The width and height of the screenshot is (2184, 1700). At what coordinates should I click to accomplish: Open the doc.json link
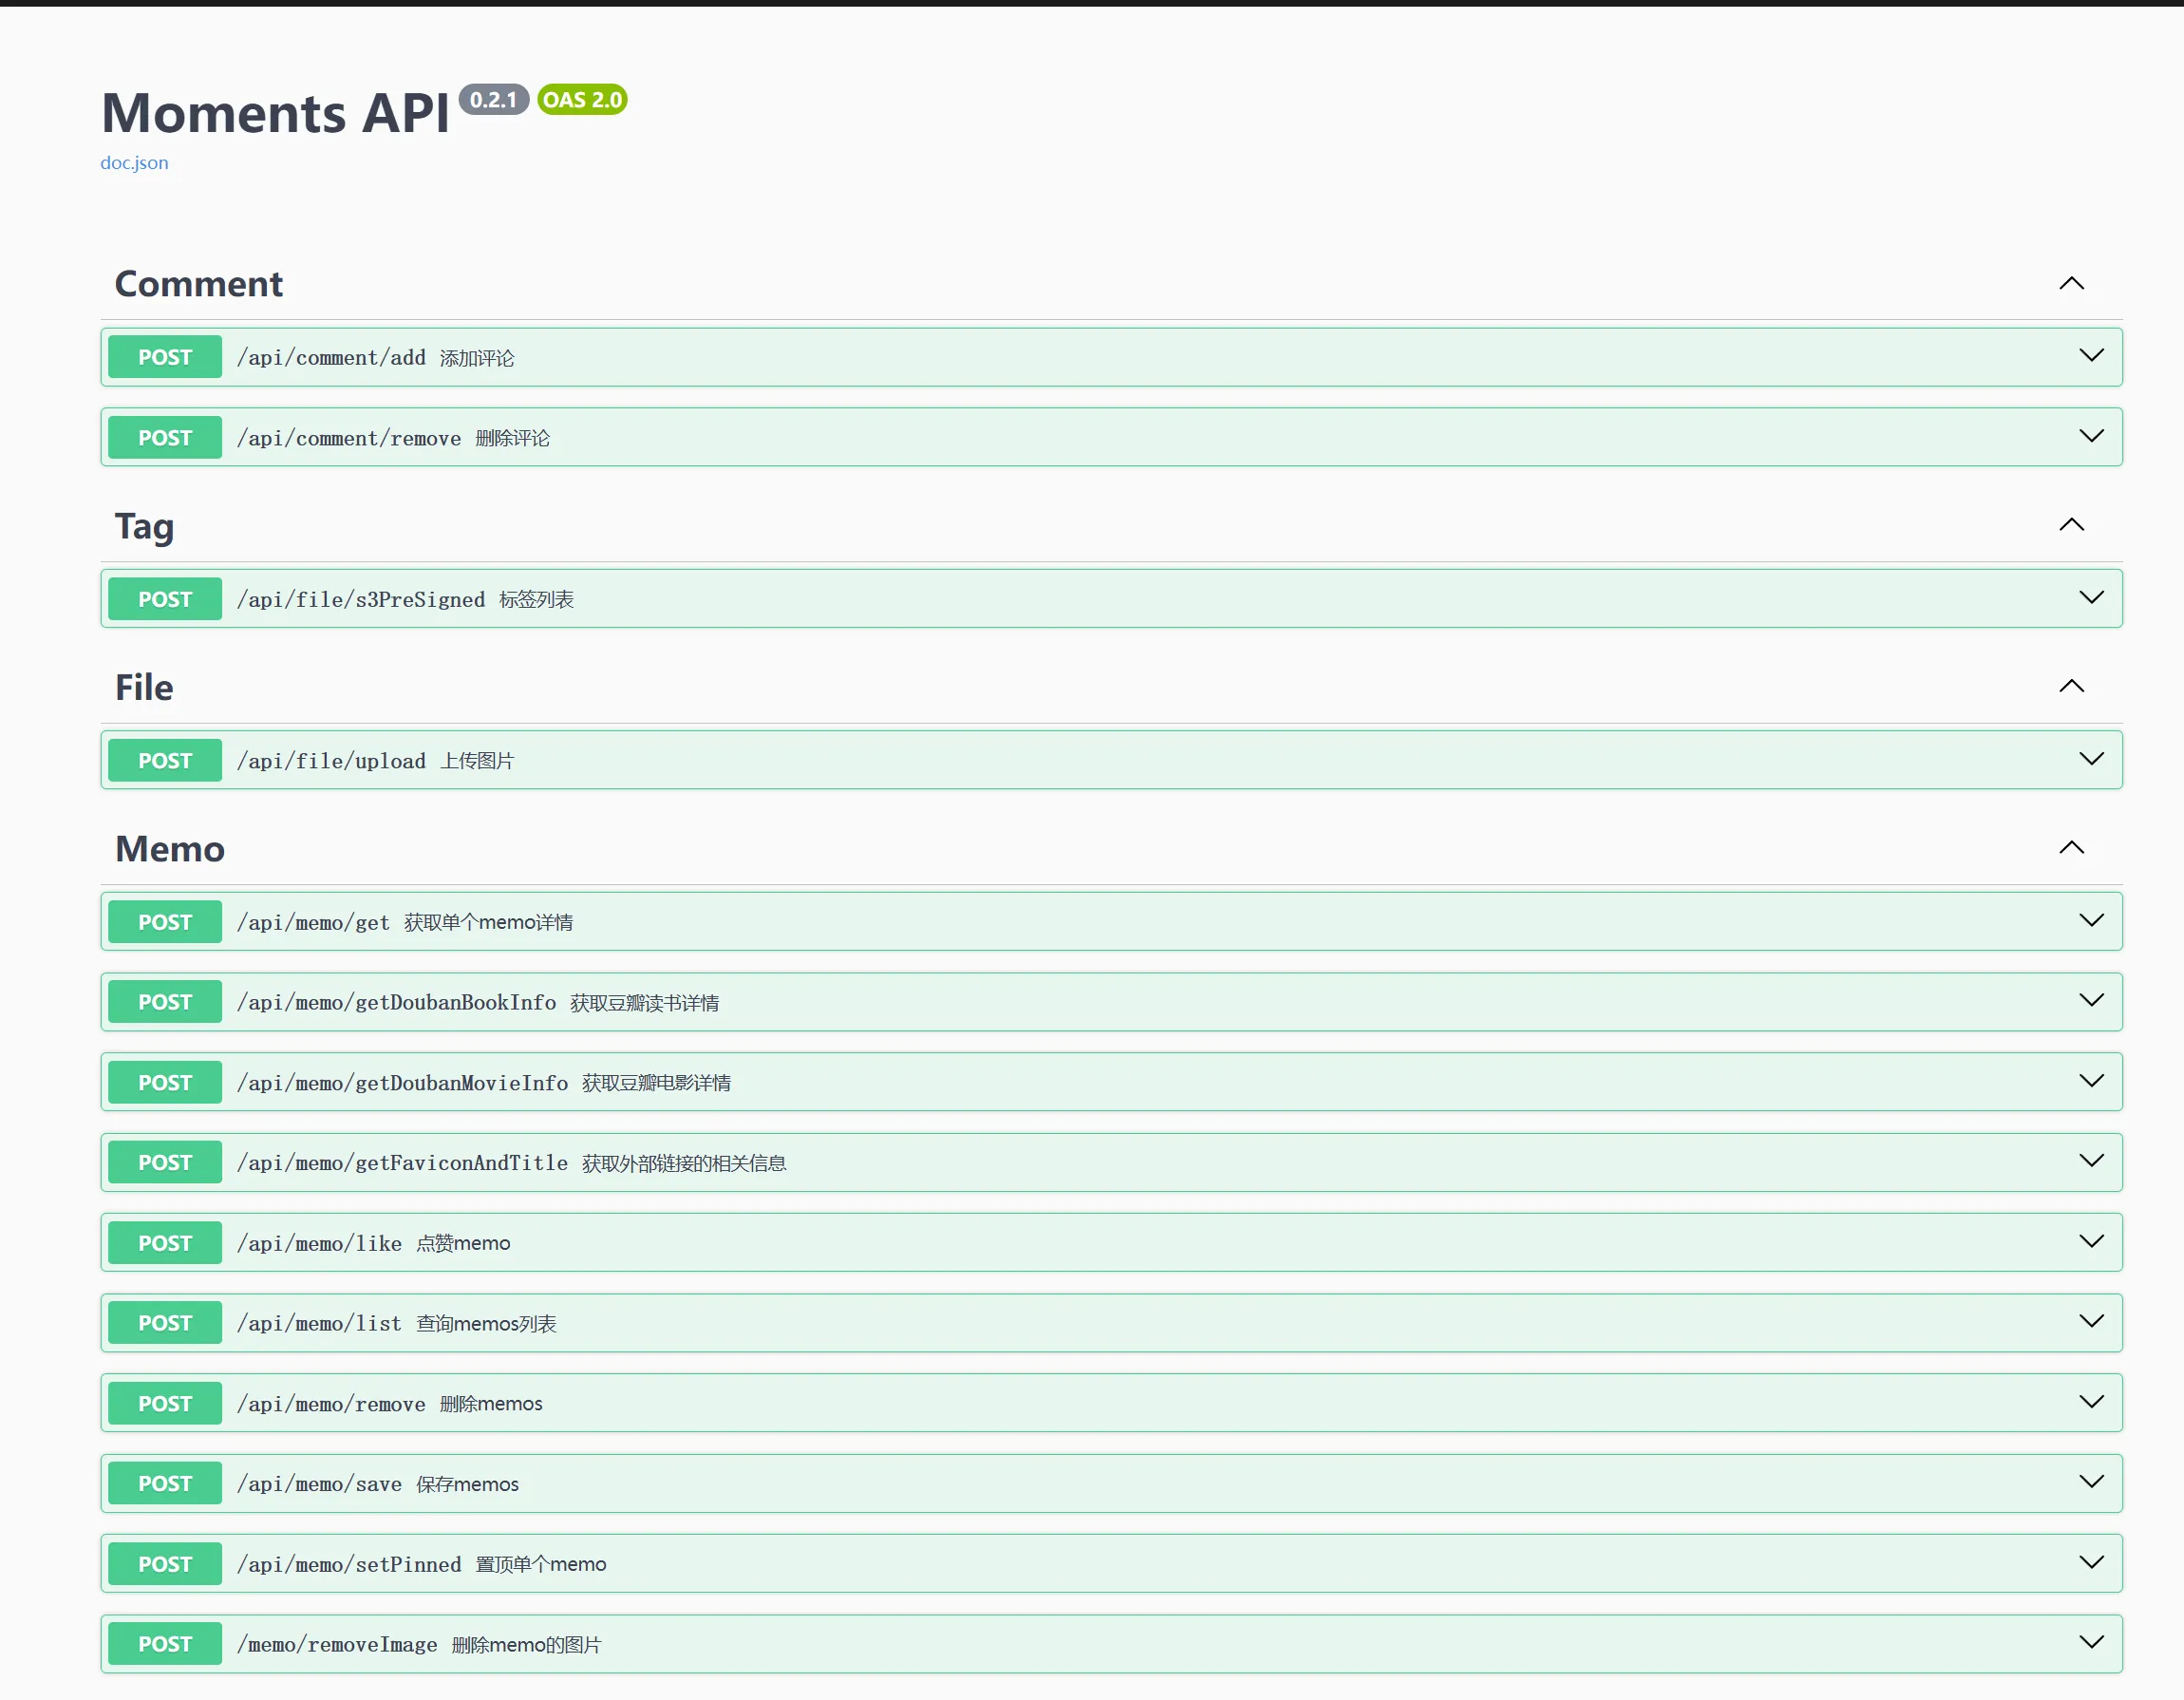134,163
